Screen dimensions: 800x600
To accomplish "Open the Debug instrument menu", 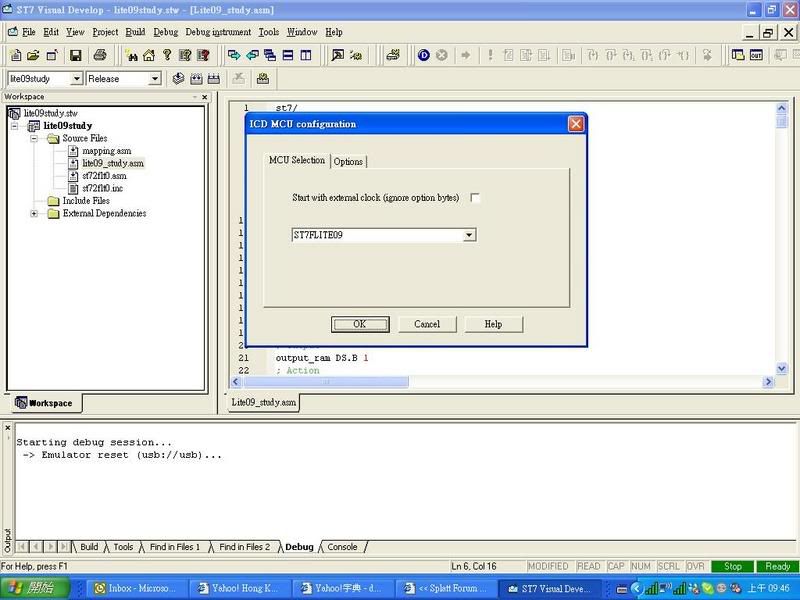I will 218,32.
